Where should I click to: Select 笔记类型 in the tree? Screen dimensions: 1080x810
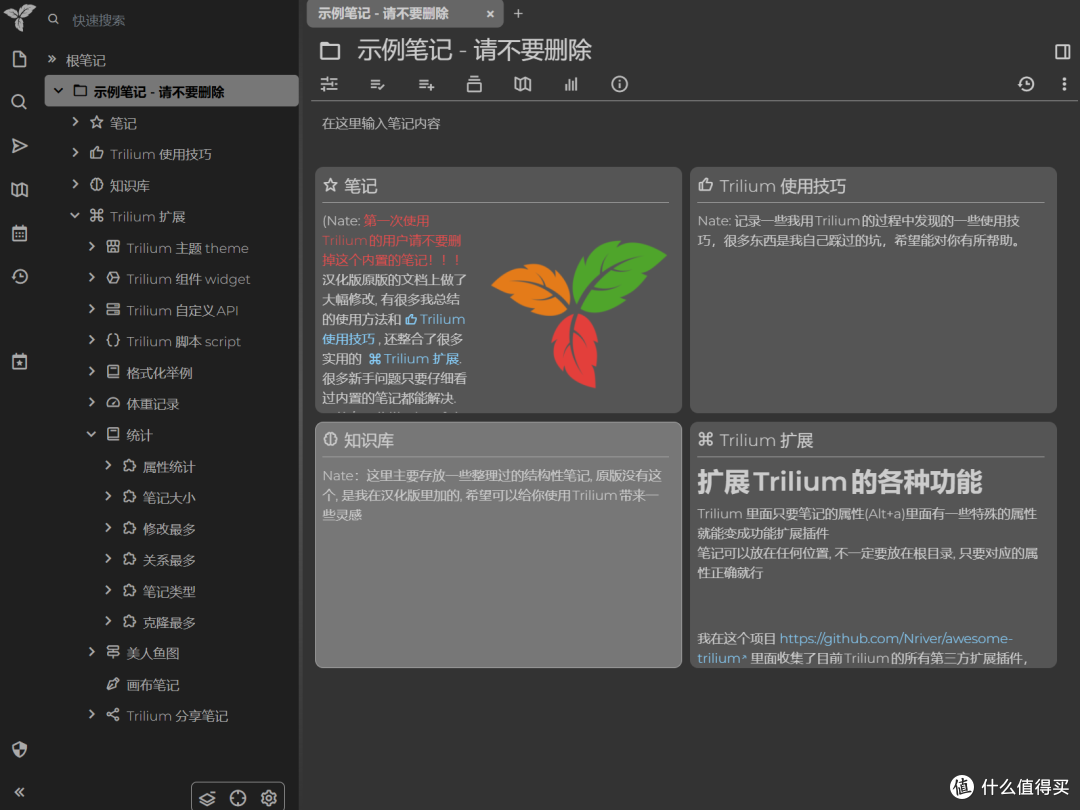pos(169,591)
